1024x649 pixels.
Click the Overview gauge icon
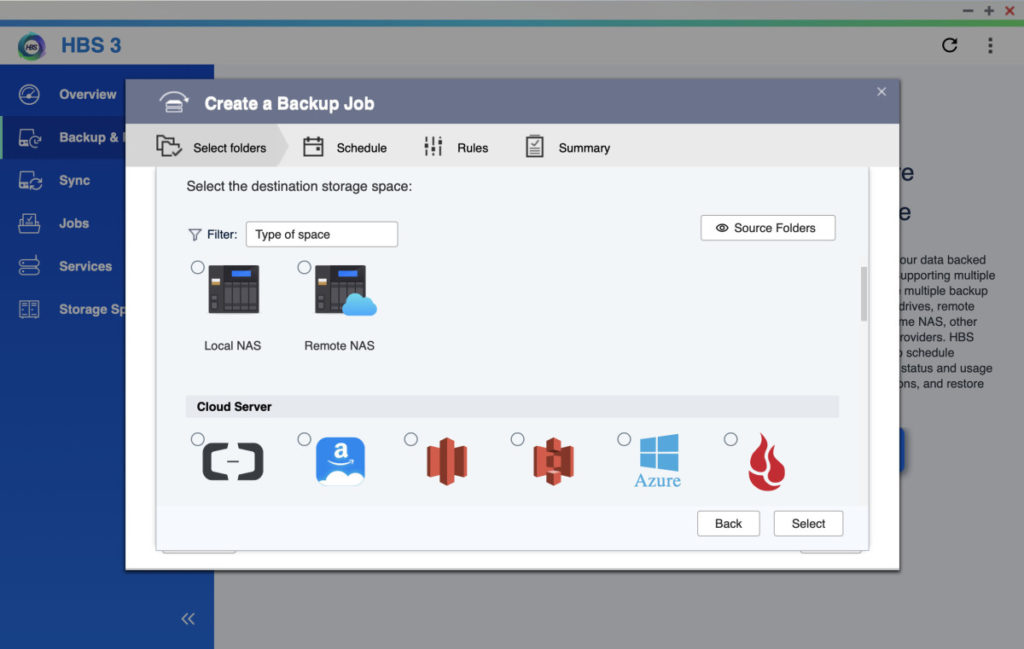click(x=29, y=94)
